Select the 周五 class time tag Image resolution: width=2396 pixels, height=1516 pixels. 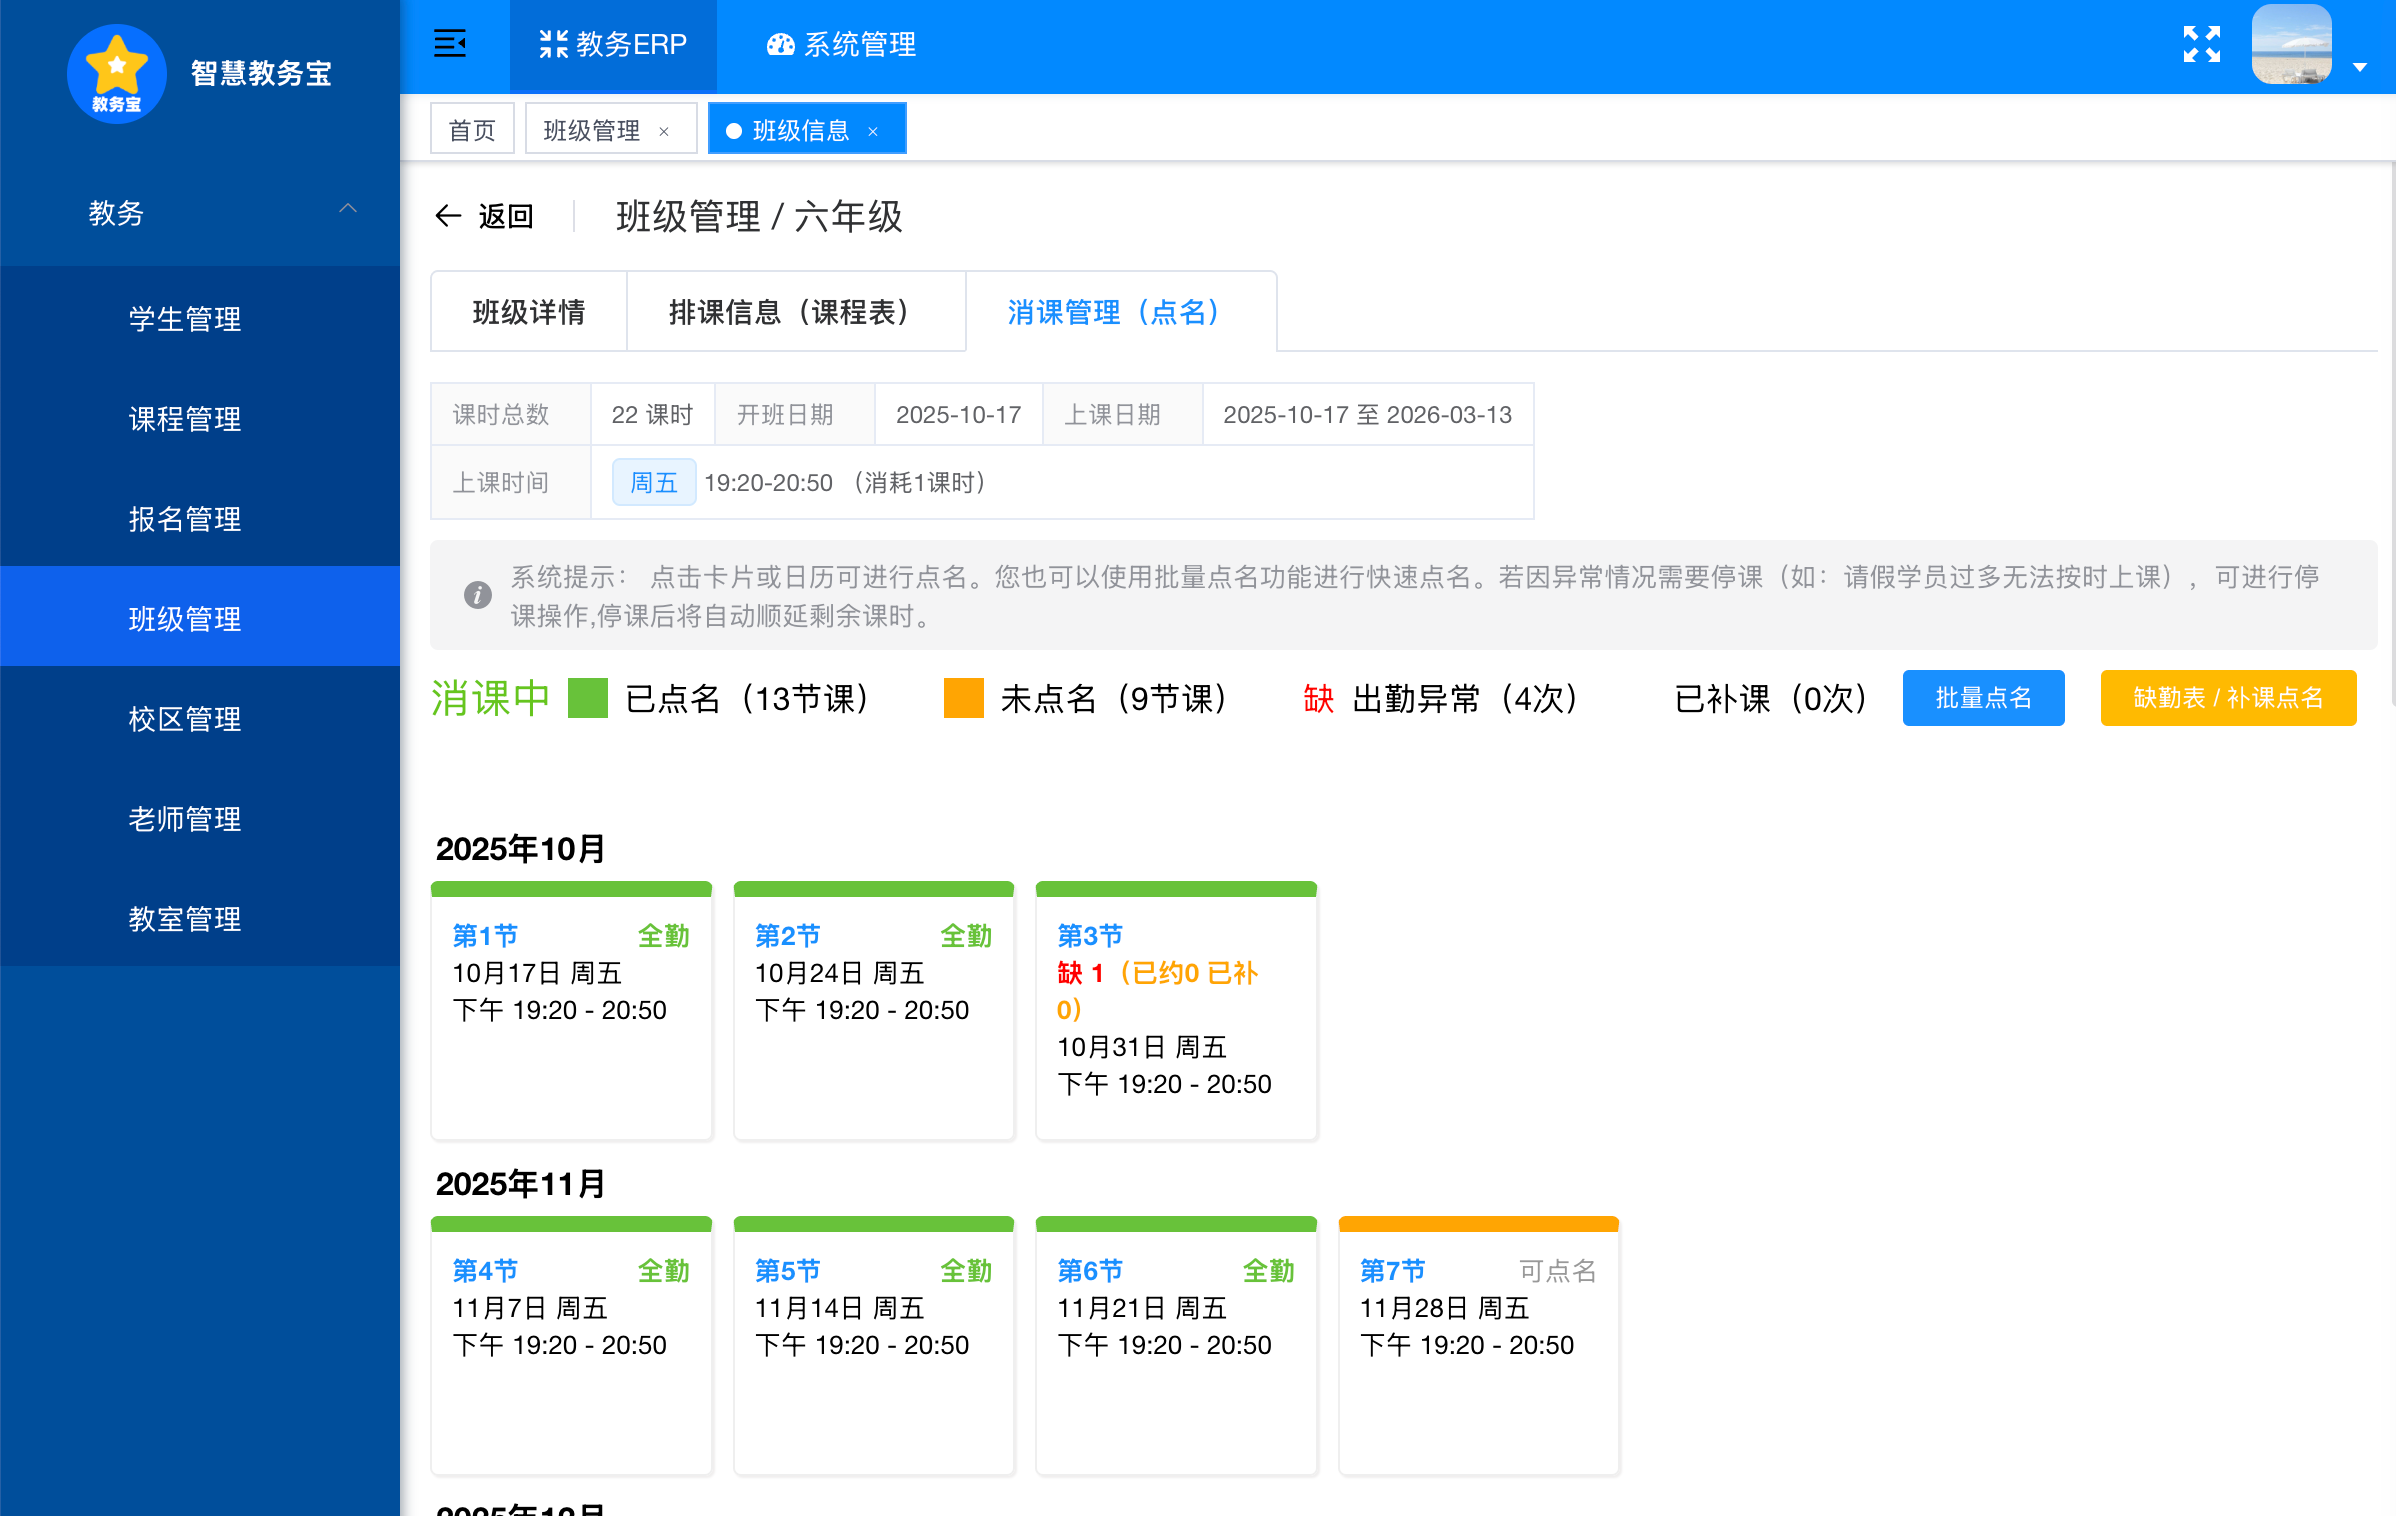point(653,482)
